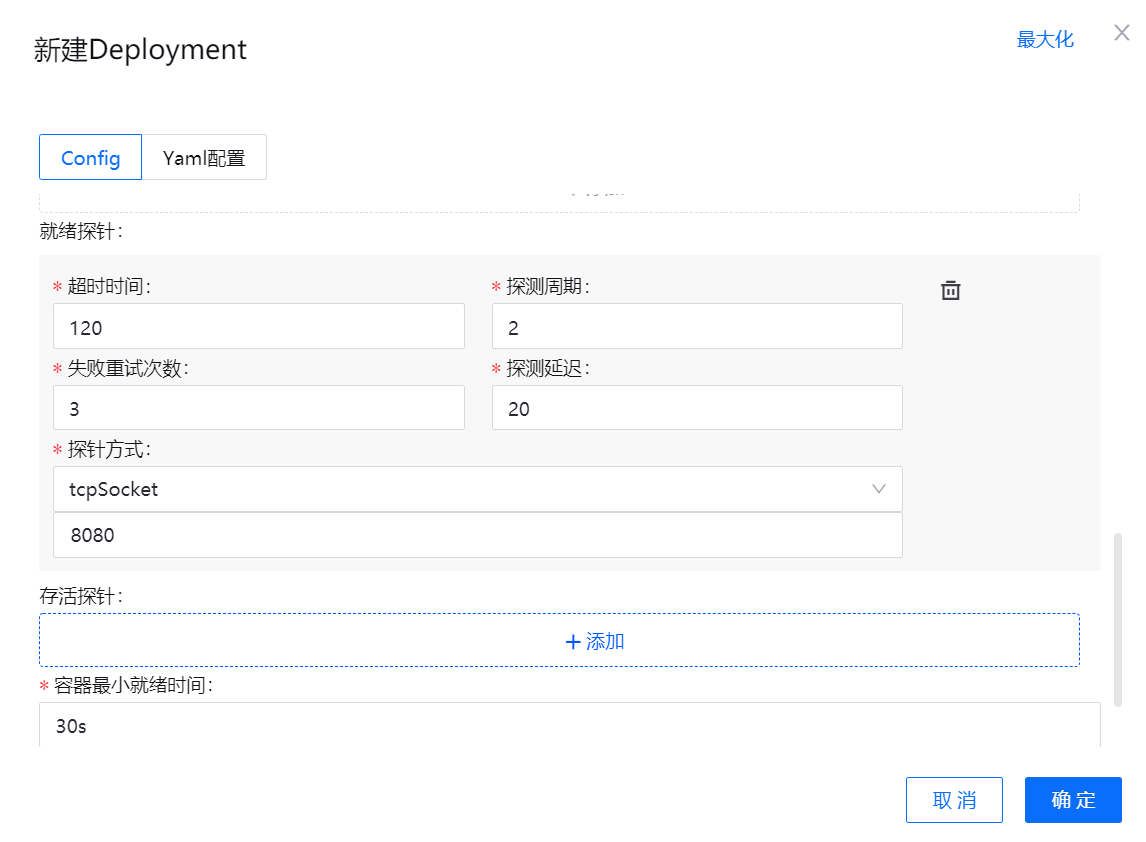Image resolution: width=1146 pixels, height=842 pixels.
Task: Close the 新建Deployment dialog
Action: coord(1121,33)
